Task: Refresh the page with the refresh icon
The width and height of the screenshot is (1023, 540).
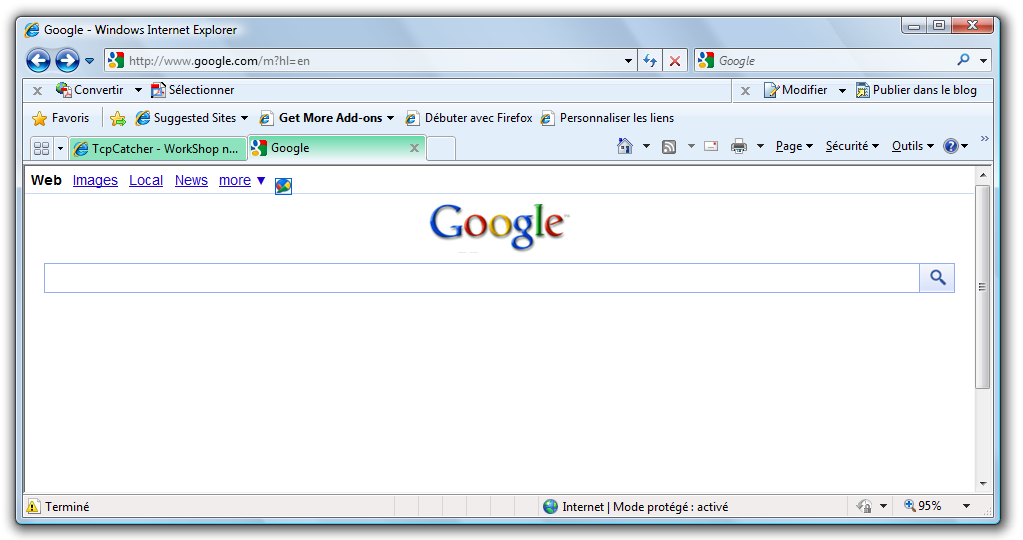Action: (x=649, y=61)
